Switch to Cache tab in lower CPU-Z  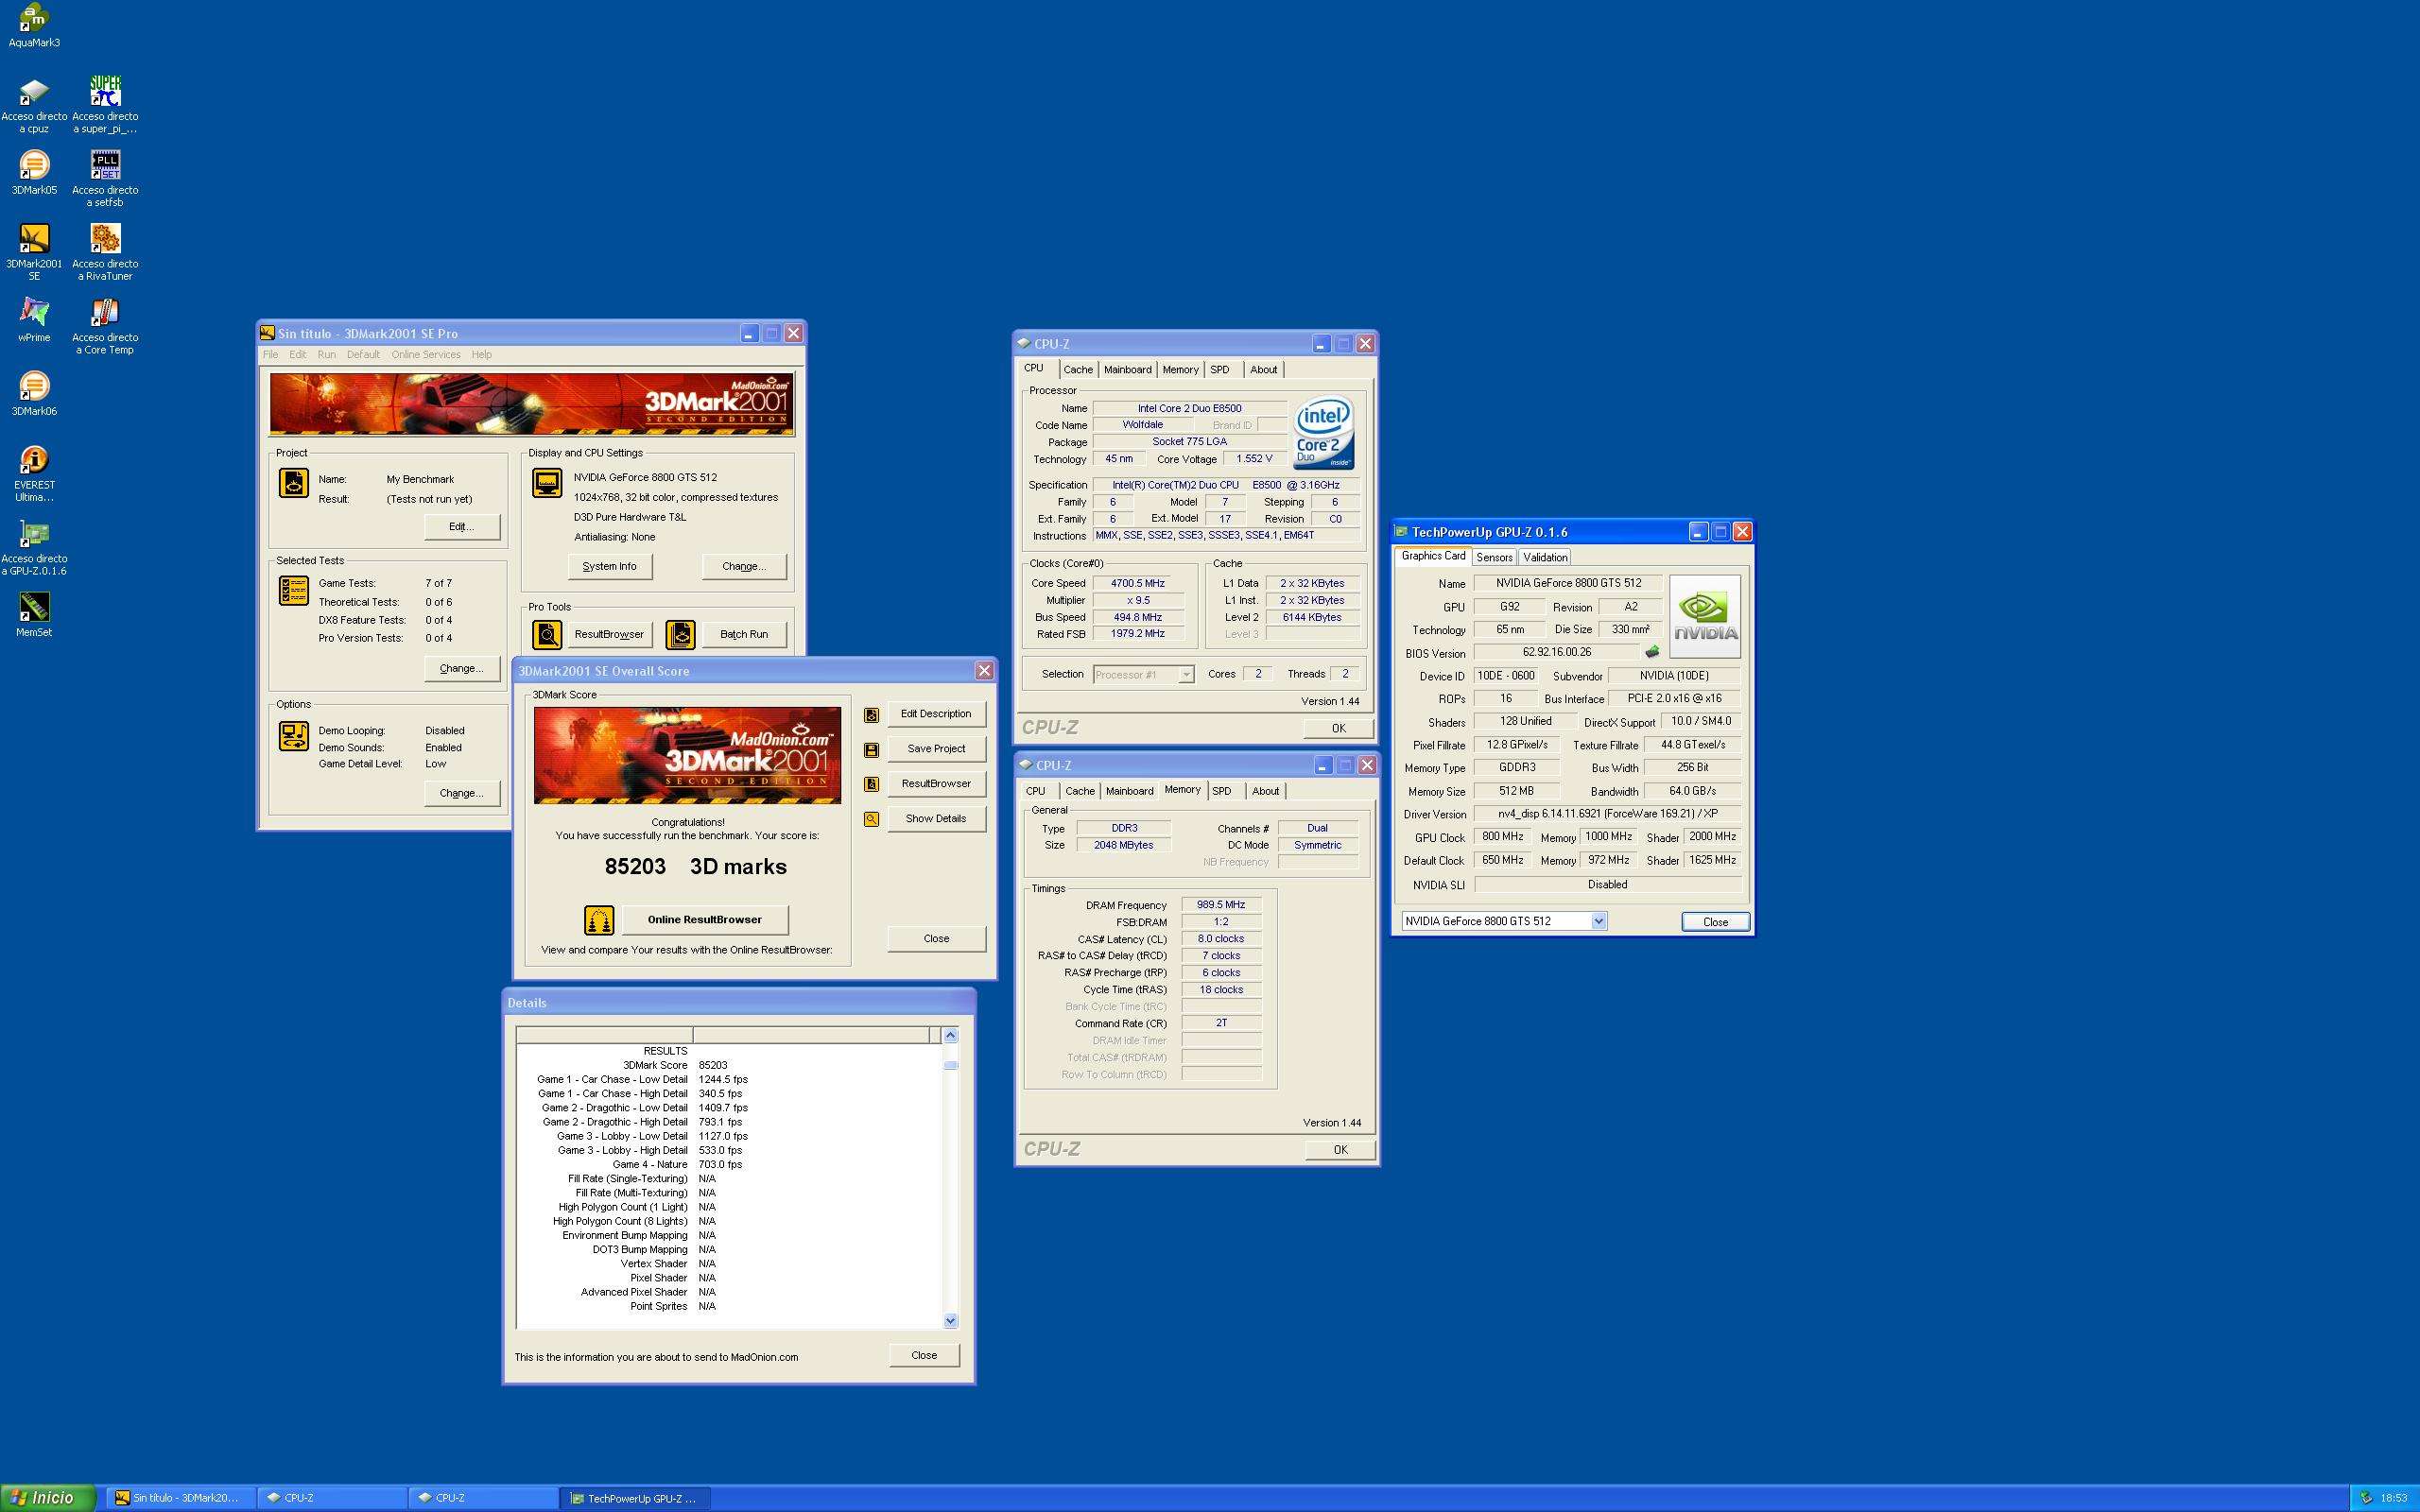pyautogui.click(x=1079, y=791)
